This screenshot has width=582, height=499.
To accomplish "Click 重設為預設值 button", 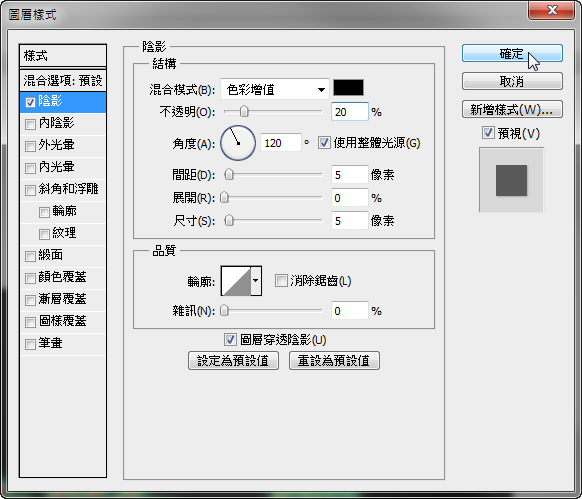I will [334, 361].
